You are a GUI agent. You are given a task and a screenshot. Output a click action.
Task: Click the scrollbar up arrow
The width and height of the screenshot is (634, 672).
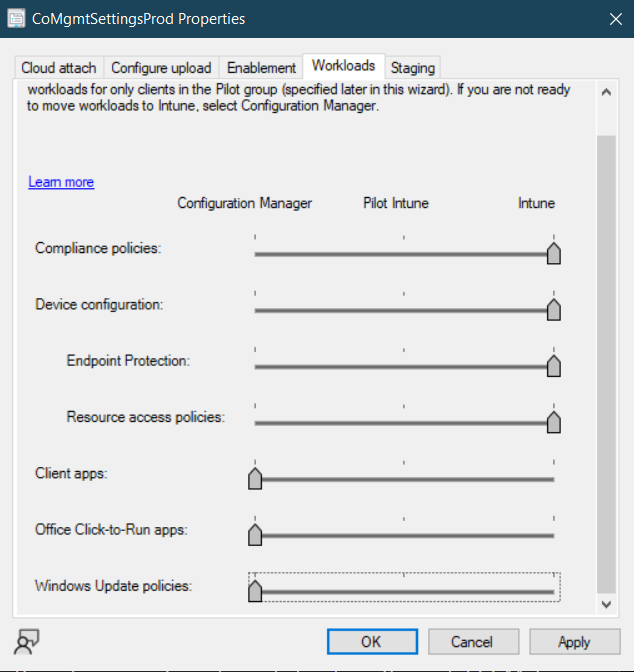[x=606, y=92]
